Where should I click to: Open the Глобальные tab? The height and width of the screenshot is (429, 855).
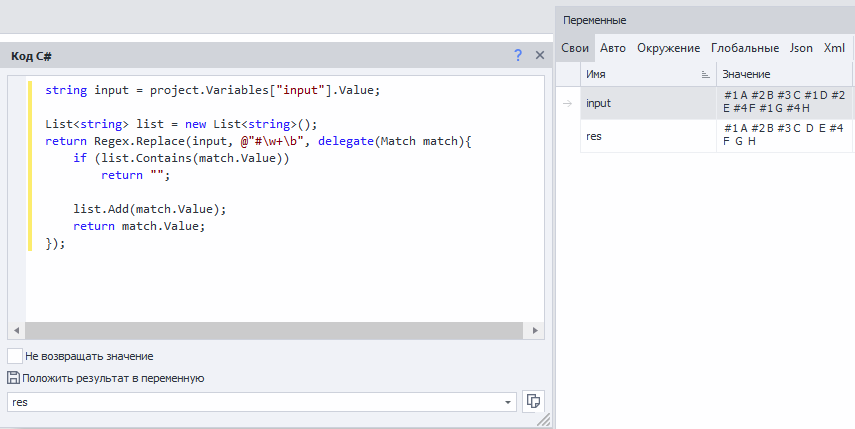pos(745,48)
